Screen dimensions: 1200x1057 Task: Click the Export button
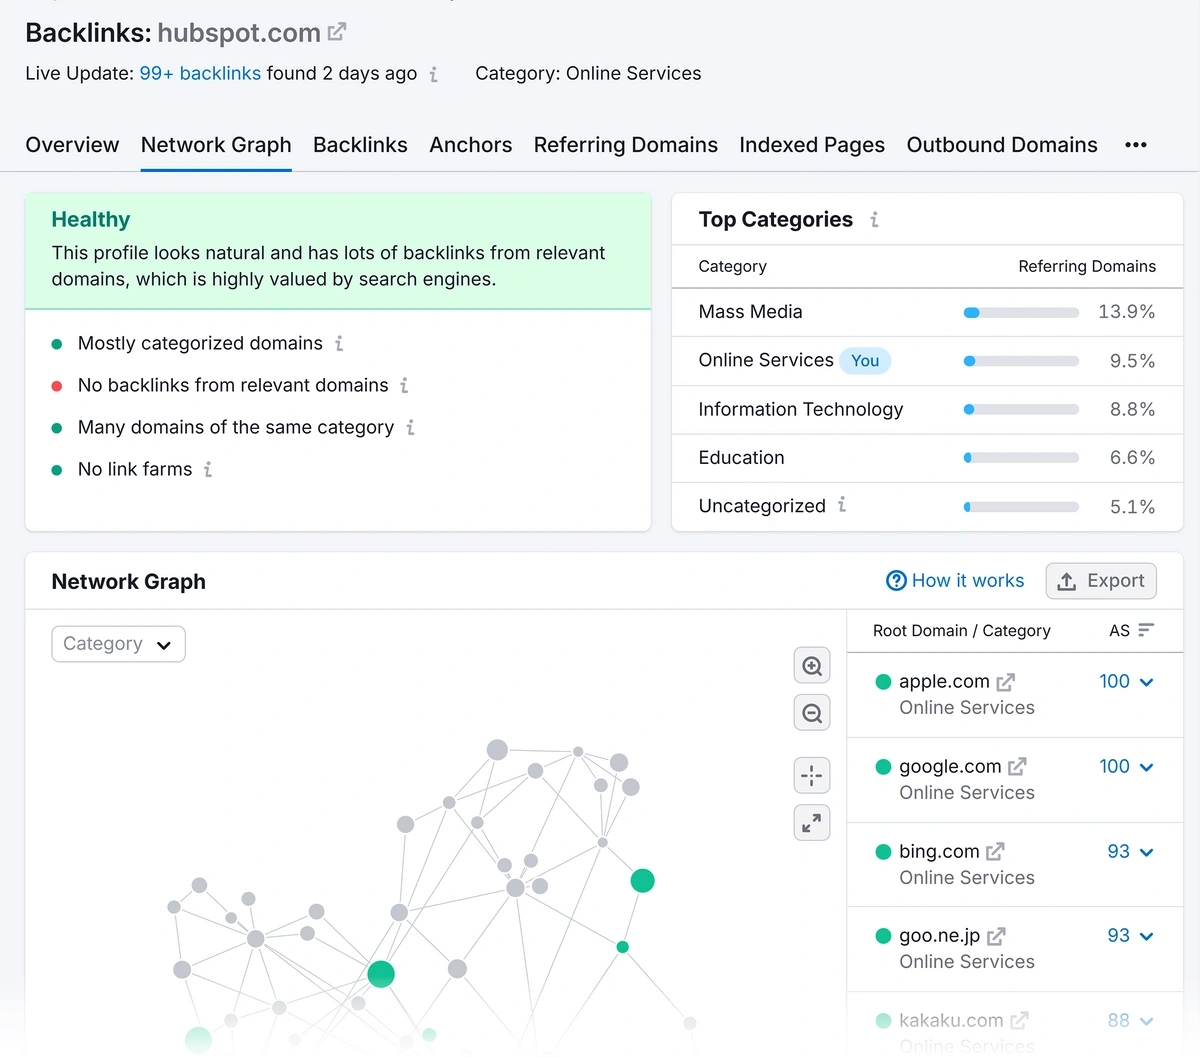coord(1101,580)
